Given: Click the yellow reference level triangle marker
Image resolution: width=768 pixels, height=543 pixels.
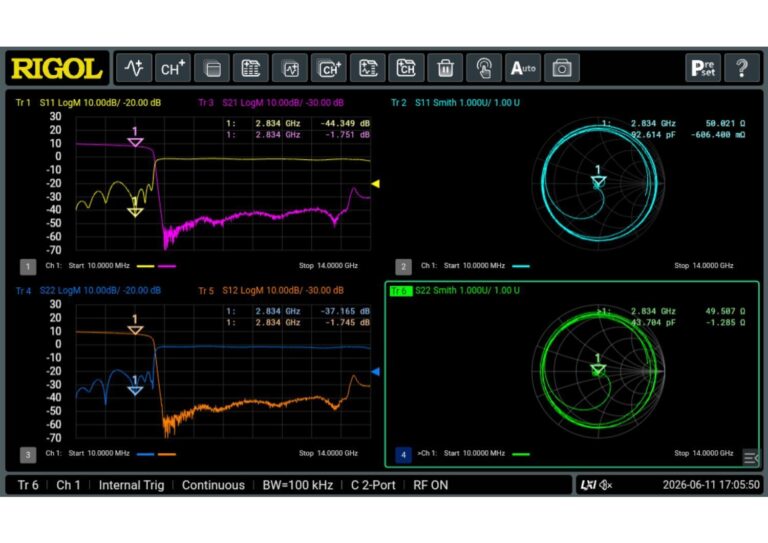Looking at the screenshot, I should [376, 184].
